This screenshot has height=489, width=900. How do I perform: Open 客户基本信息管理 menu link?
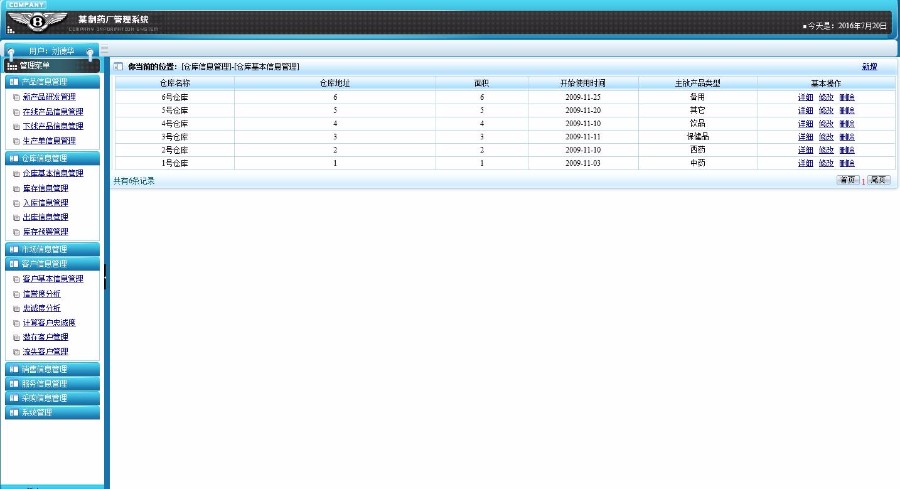[x=53, y=279]
